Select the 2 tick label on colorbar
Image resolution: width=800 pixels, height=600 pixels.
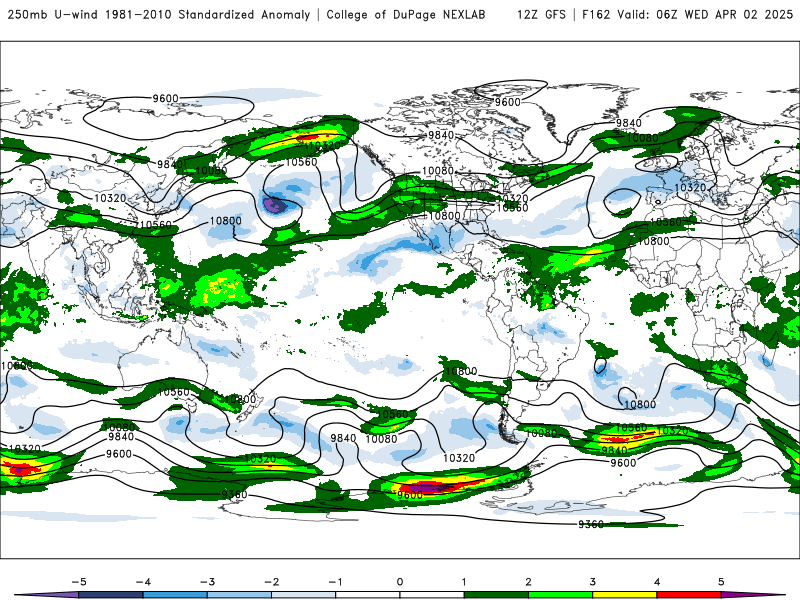pyautogui.click(x=528, y=582)
